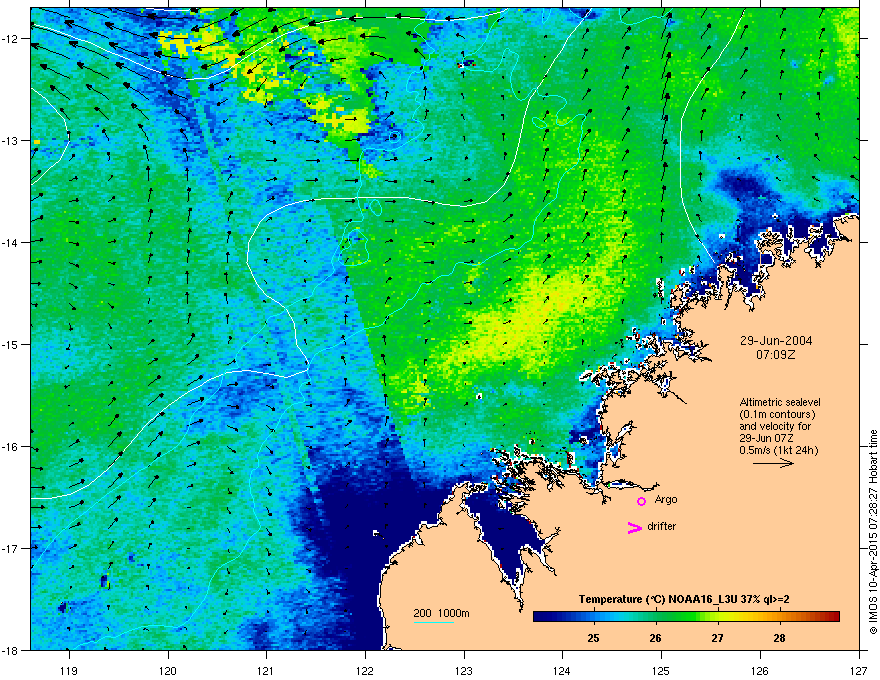
Task: Click longitude axis label 122
Action: [365, 670]
